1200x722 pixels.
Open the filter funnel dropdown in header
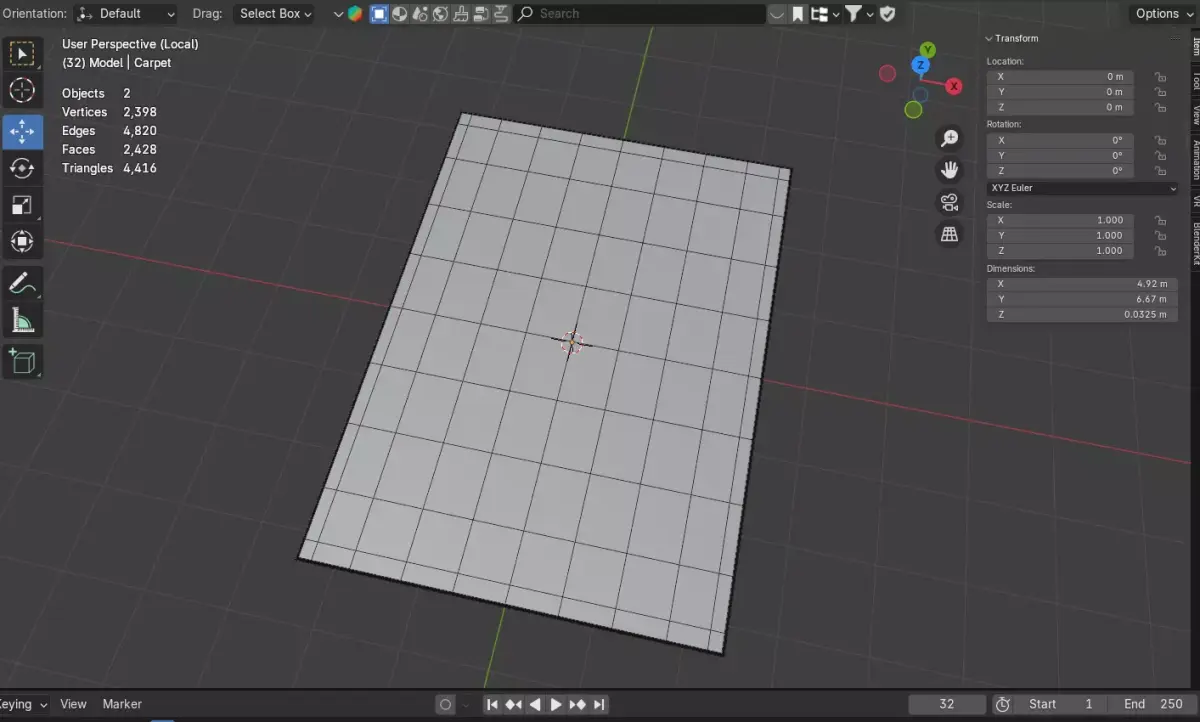859,14
